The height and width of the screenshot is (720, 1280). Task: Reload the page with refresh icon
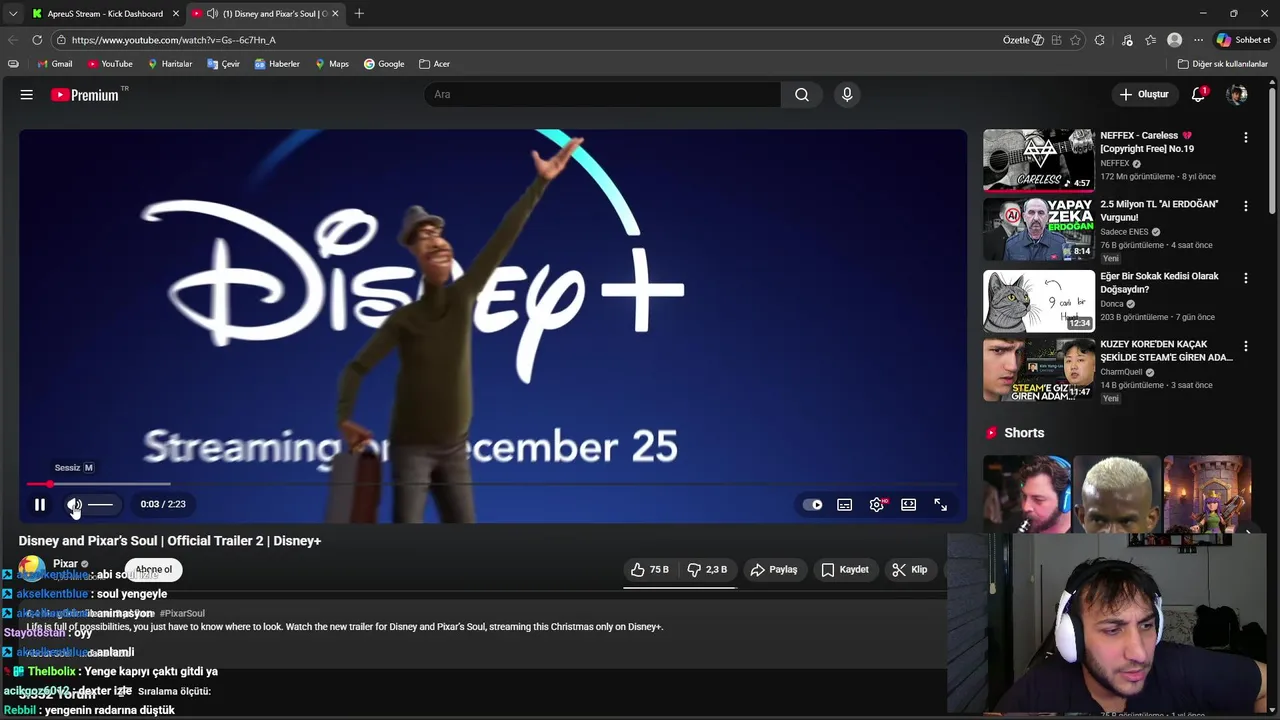tap(37, 40)
